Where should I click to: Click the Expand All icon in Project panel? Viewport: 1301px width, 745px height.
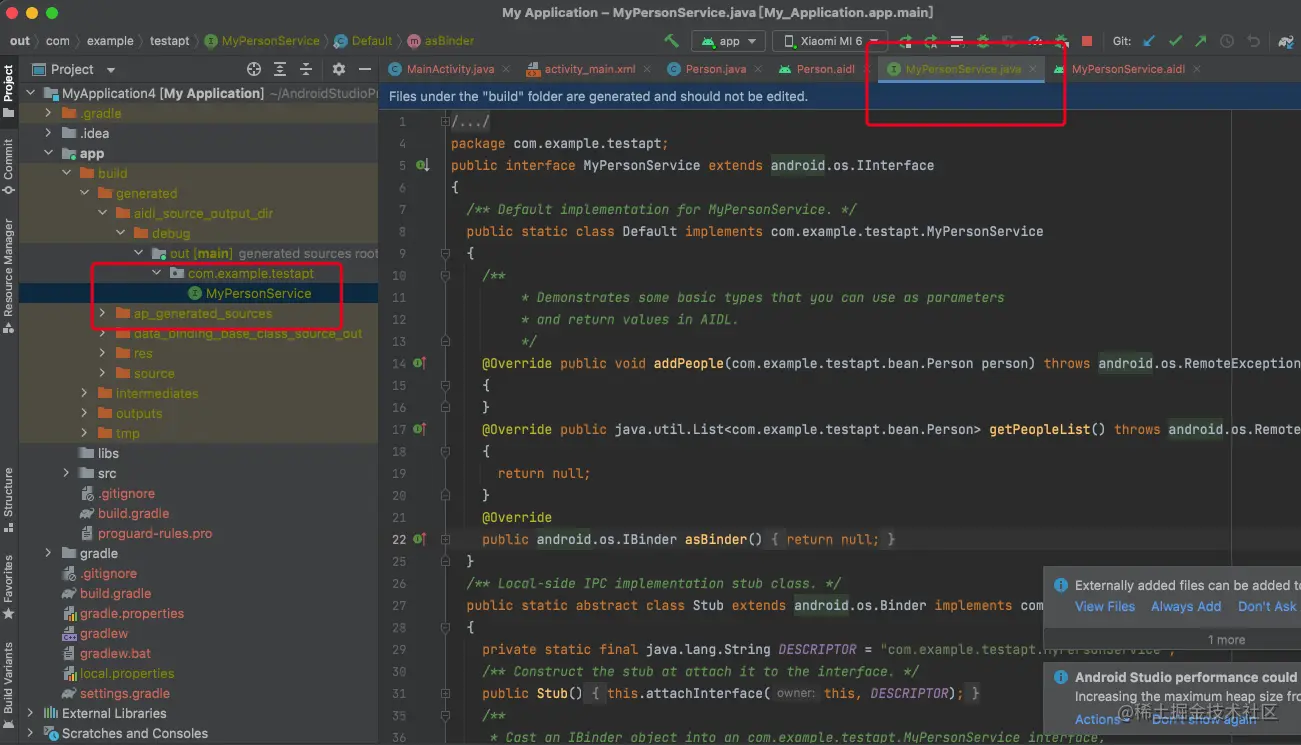coord(280,69)
